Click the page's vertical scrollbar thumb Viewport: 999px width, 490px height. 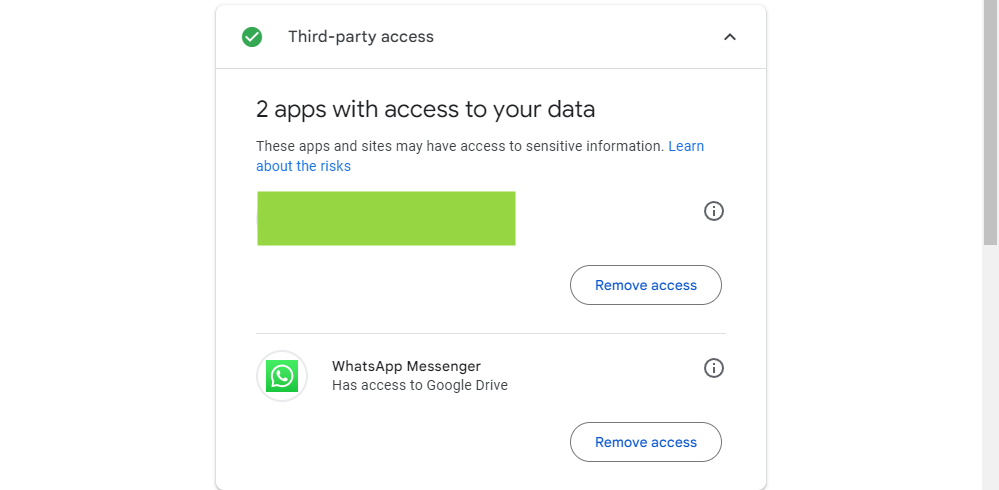click(x=990, y=120)
